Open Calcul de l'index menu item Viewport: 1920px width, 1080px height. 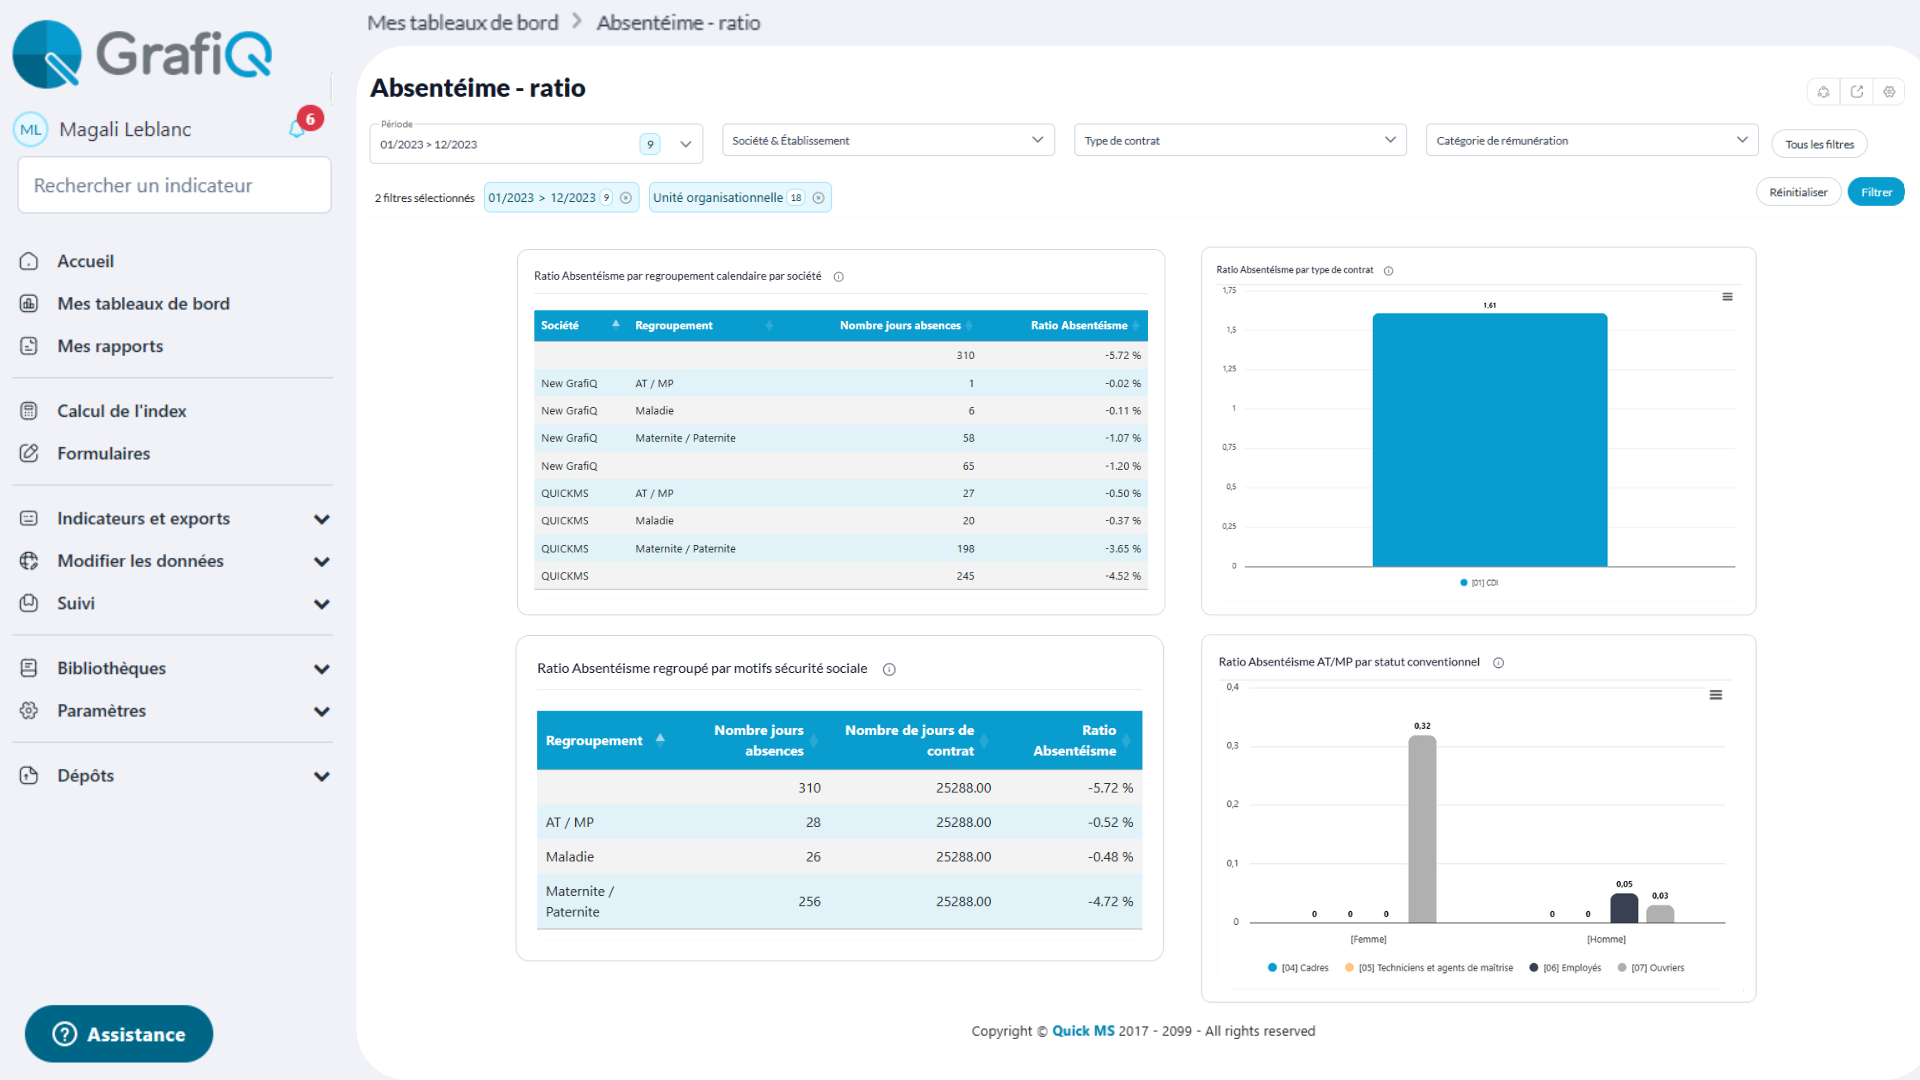[121, 411]
